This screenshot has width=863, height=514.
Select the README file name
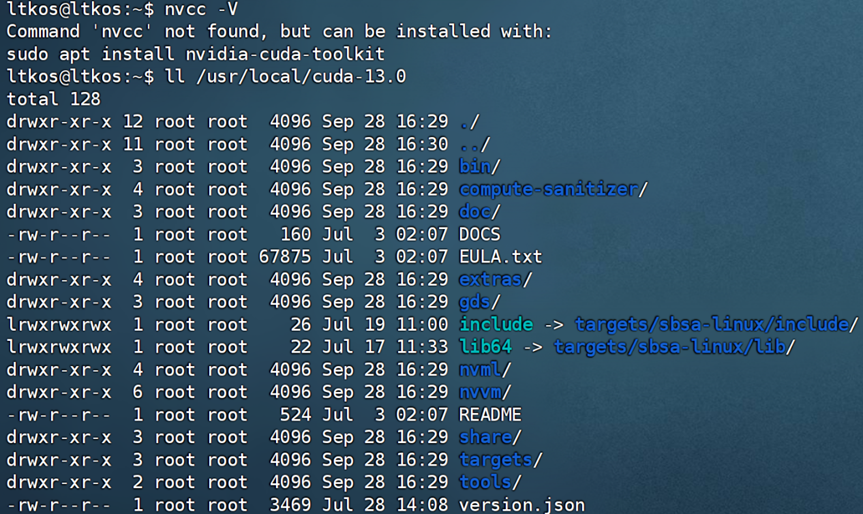490,414
